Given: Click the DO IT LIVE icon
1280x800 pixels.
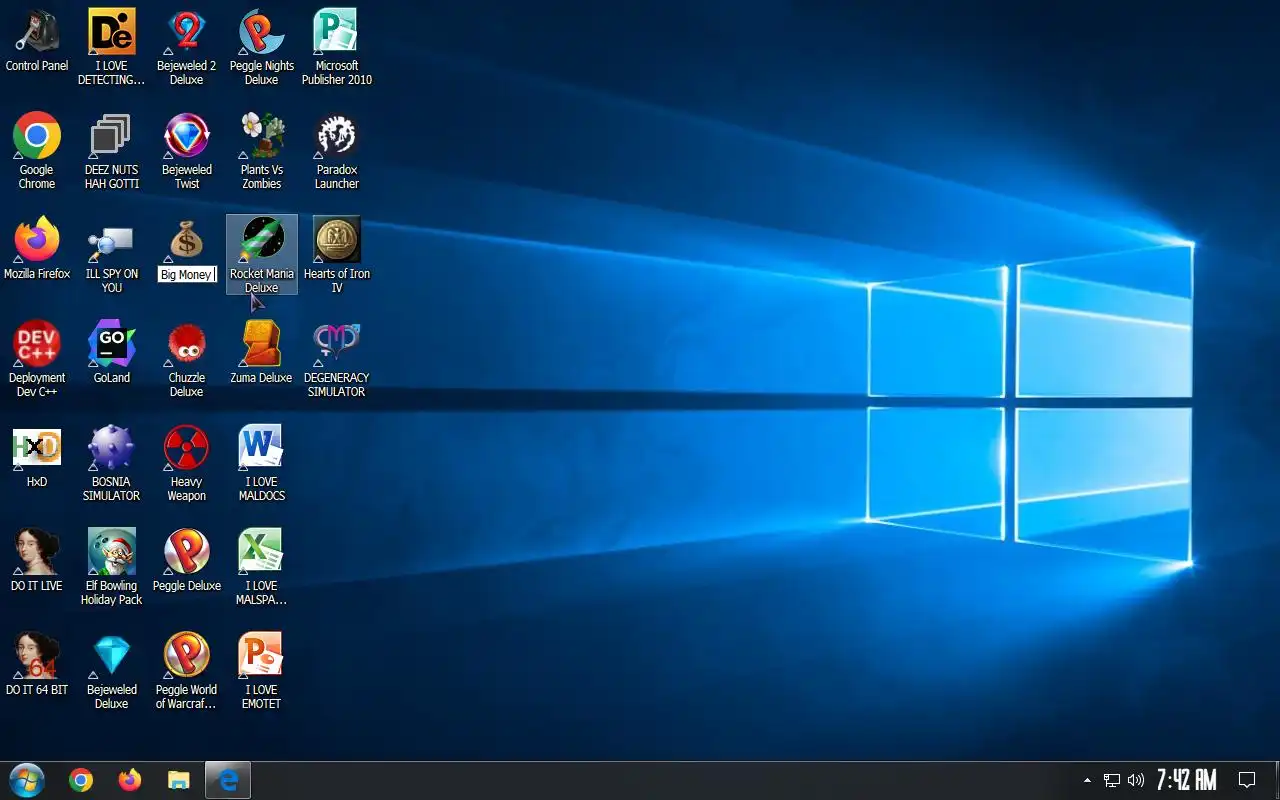Looking at the screenshot, I should tap(37, 552).
